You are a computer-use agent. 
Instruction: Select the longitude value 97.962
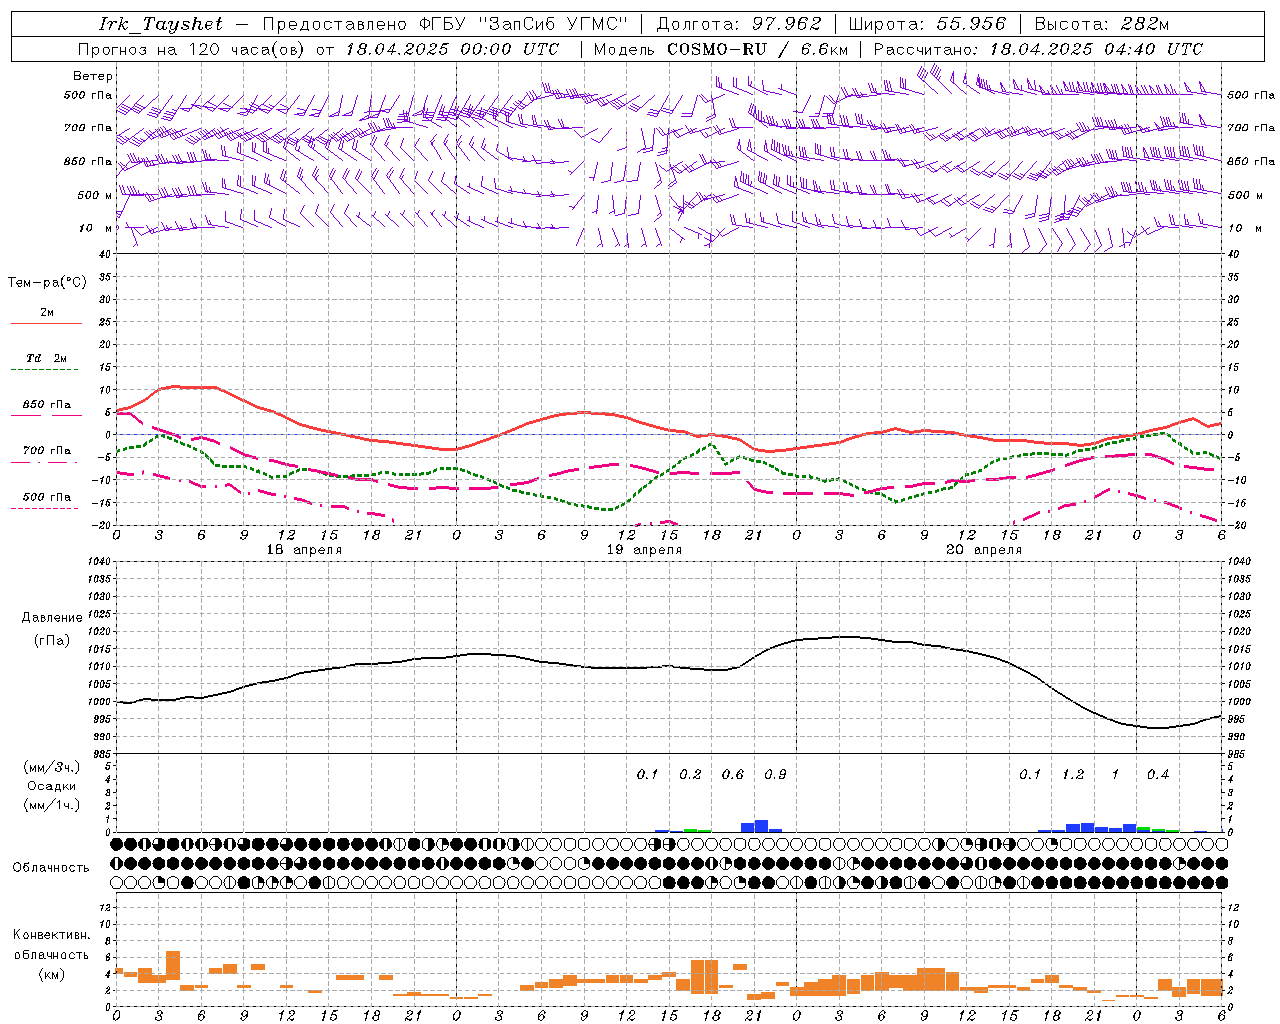[x=787, y=24]
